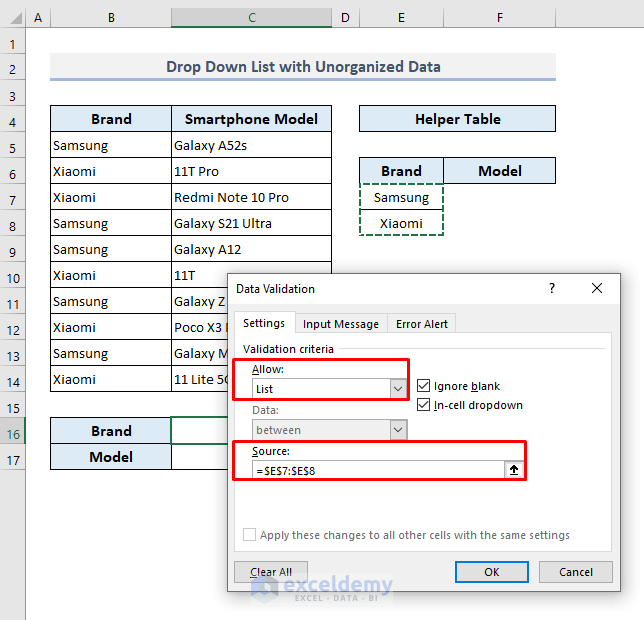Open the Data between dropdown

[398, 430]
